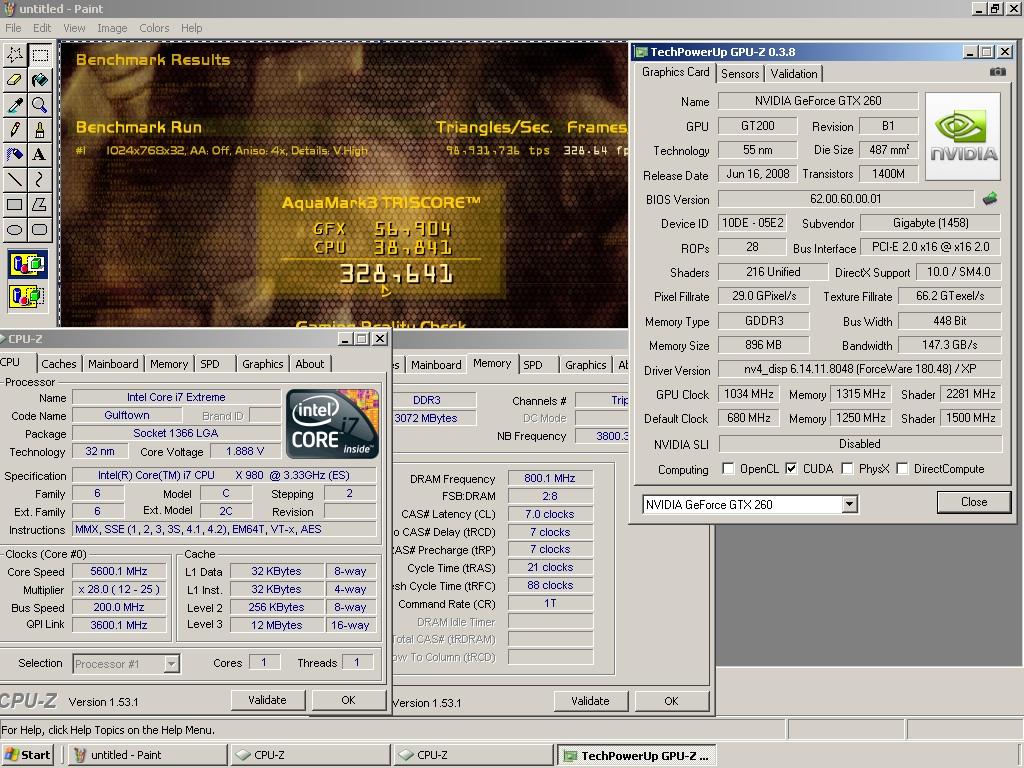Click Validate in the front CPU-Z window
Image resolution: width=1024 pixels, height=768 pixels.
tap(267, 699)
